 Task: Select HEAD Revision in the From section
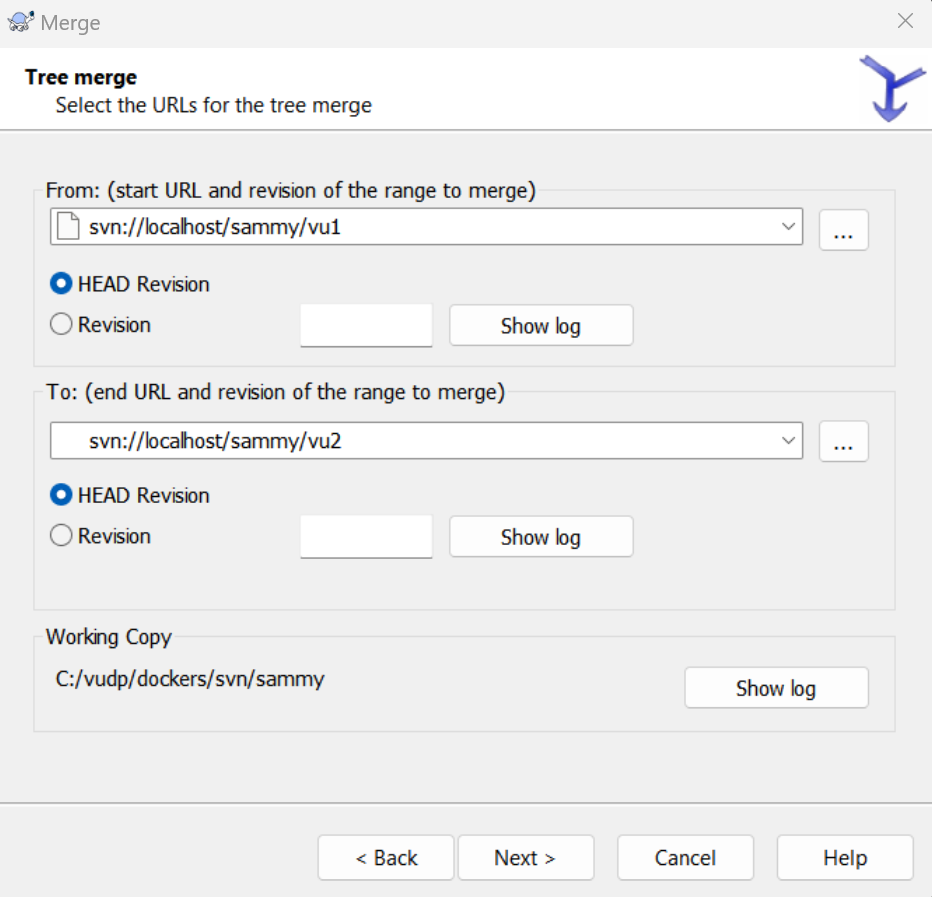coord(62,284)
